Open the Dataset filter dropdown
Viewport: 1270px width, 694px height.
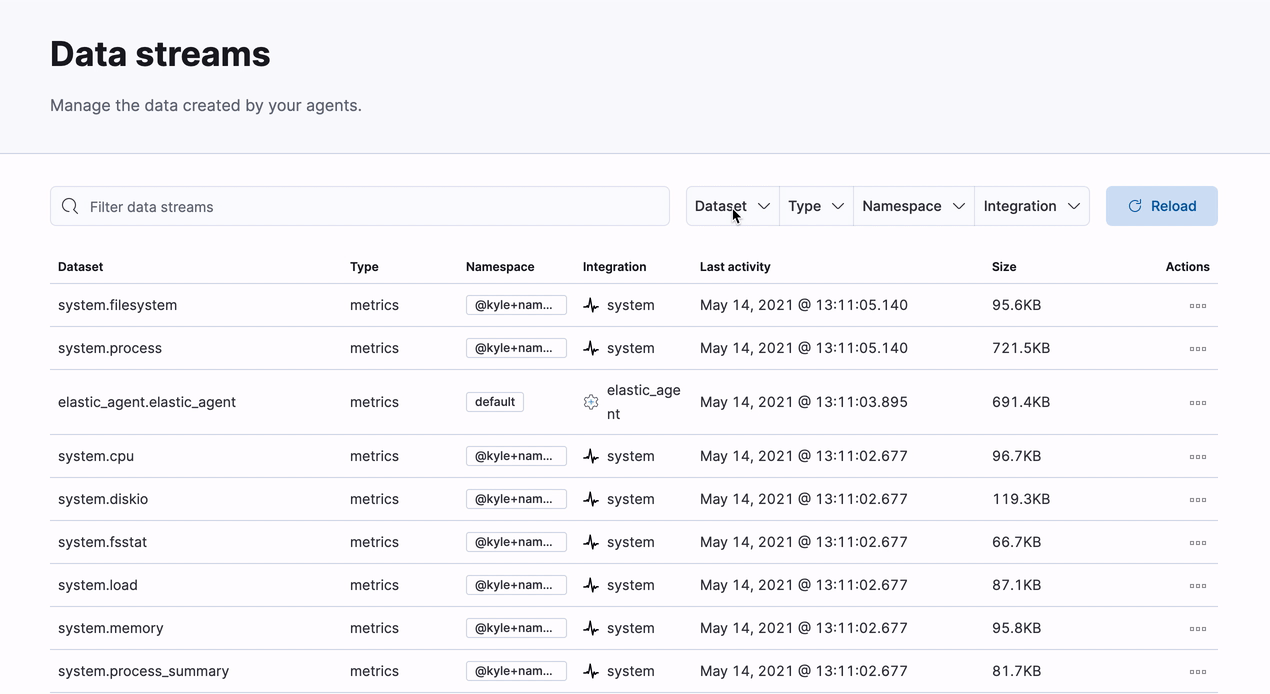pos(731,206)
